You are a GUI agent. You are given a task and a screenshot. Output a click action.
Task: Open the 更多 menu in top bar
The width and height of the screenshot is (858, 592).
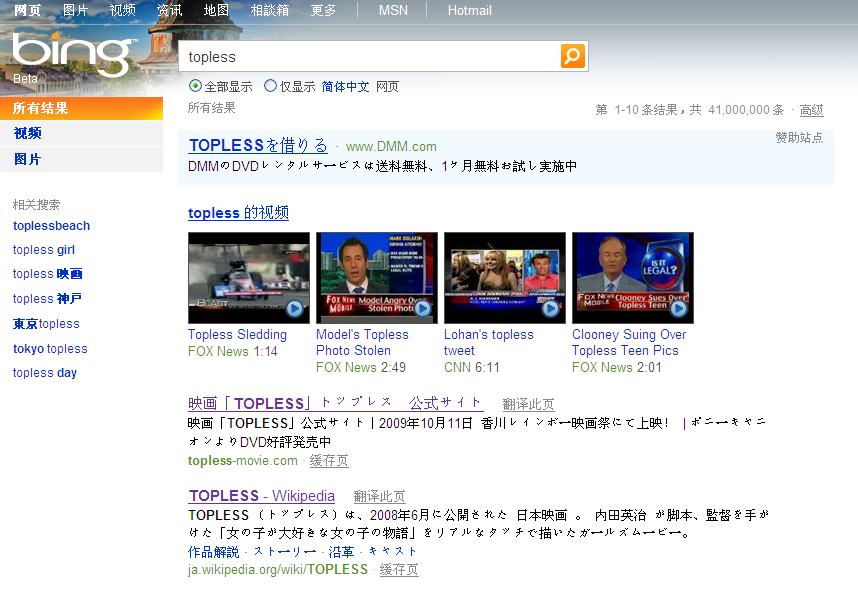[x=323, y=10]
